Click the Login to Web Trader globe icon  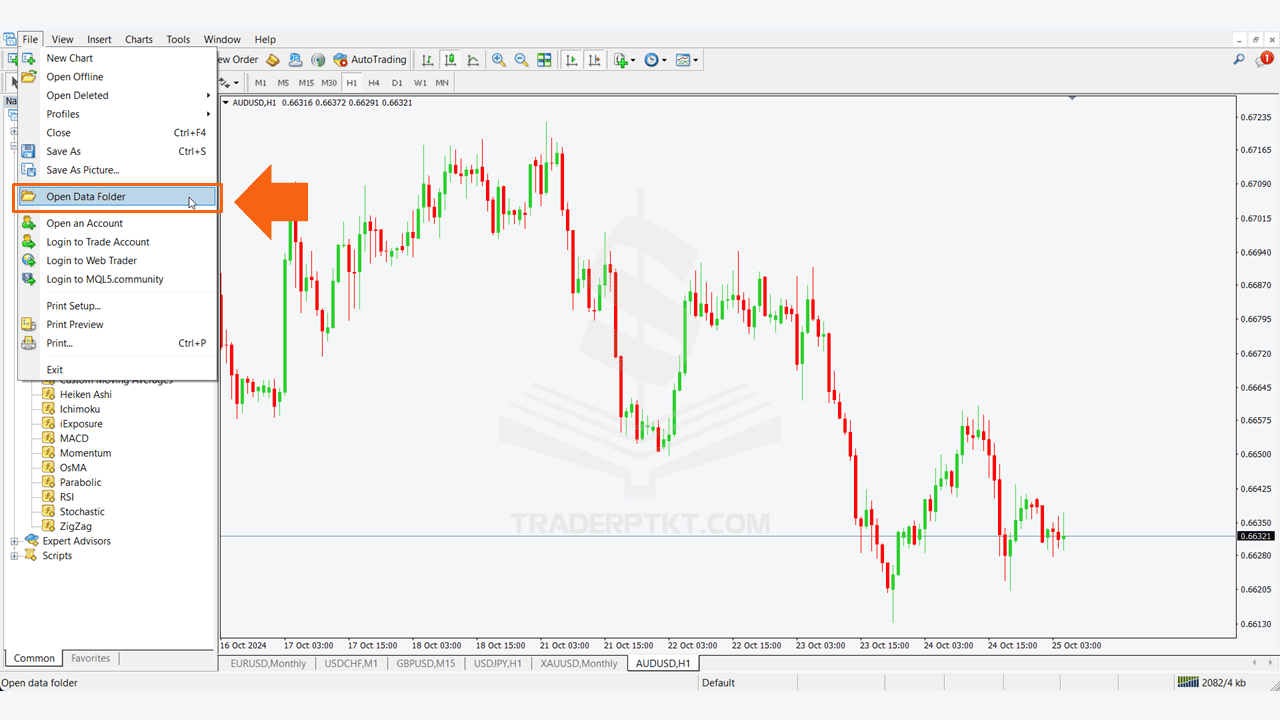[28, 260]
